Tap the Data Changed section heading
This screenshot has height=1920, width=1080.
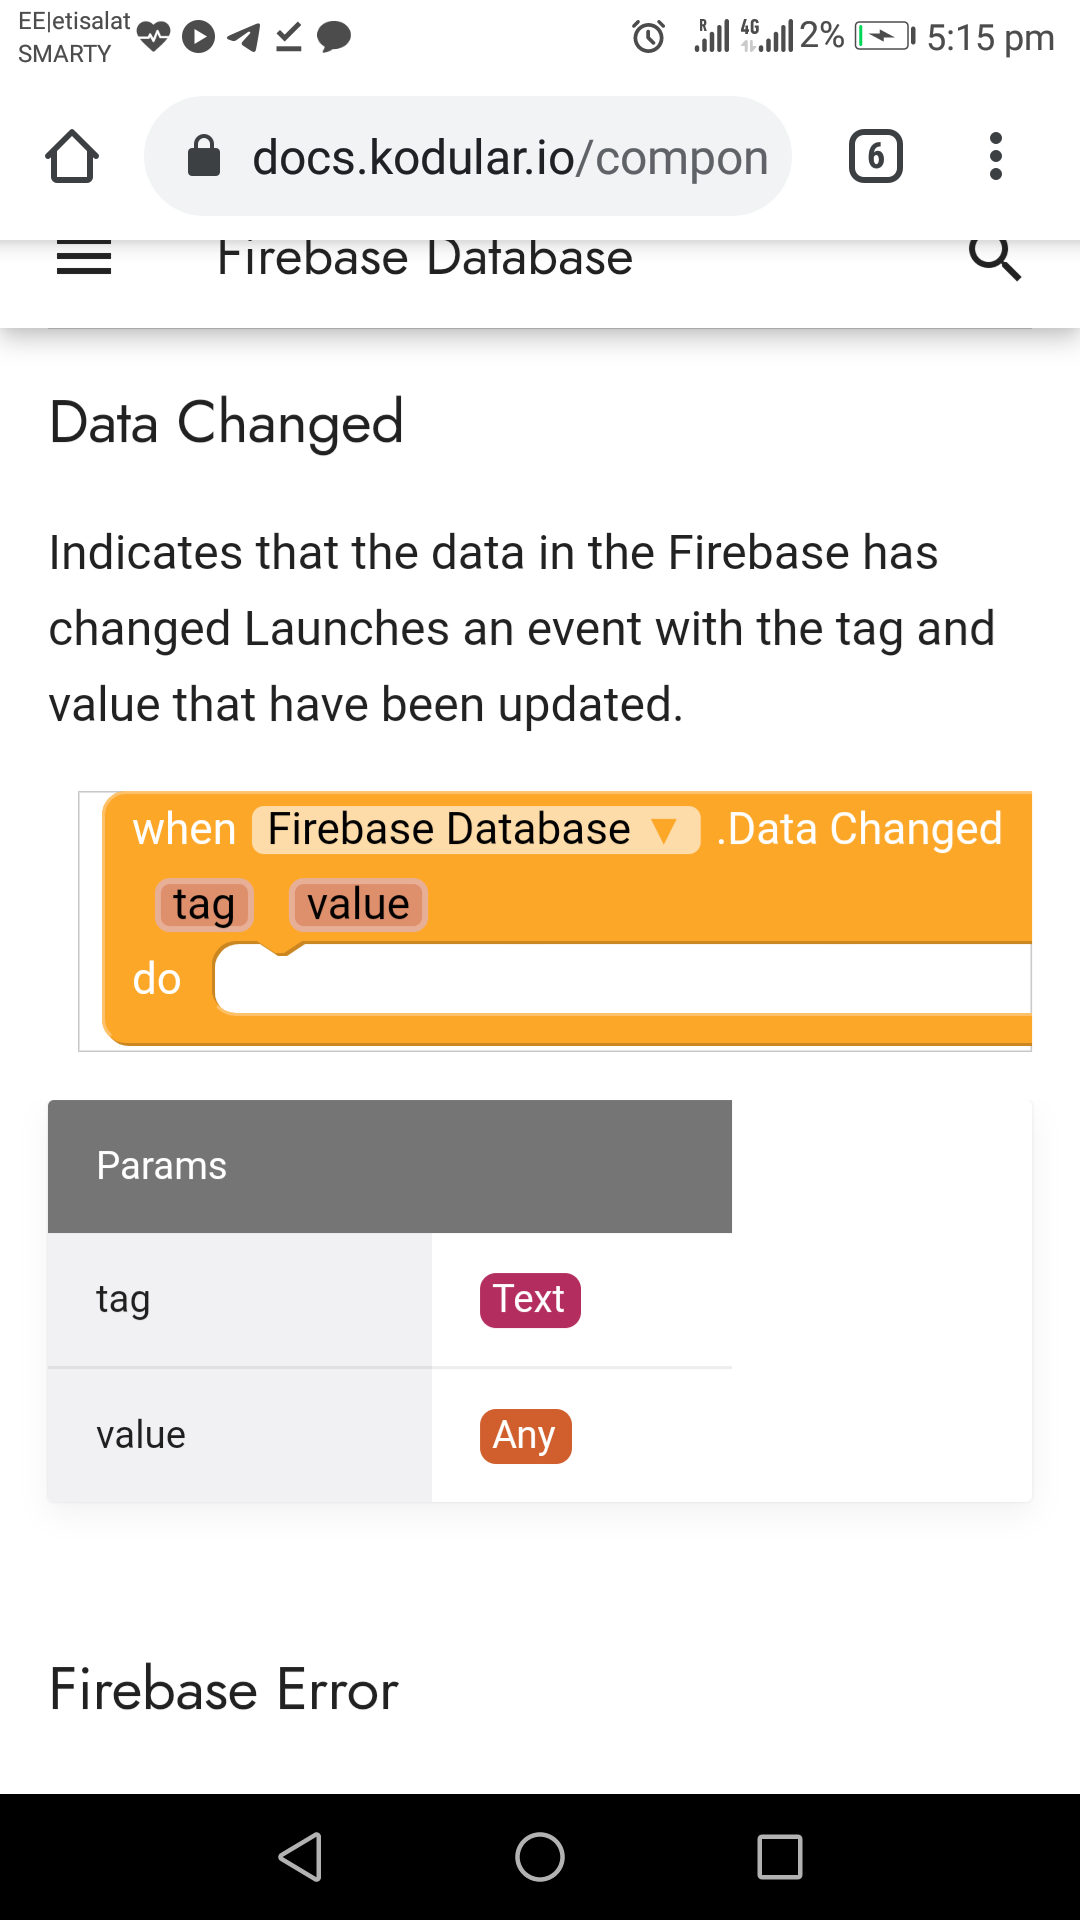pos(226,422)
